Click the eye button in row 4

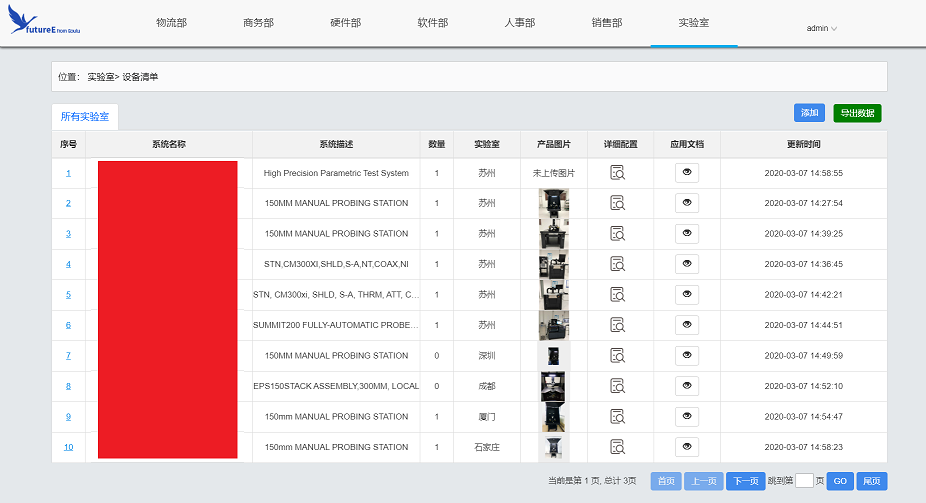click(x=687, y=264)
